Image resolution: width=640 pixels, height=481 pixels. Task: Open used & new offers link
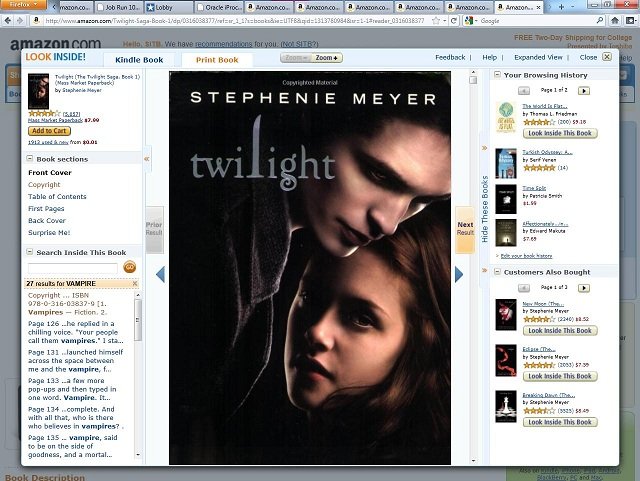(x=48, y=143)
